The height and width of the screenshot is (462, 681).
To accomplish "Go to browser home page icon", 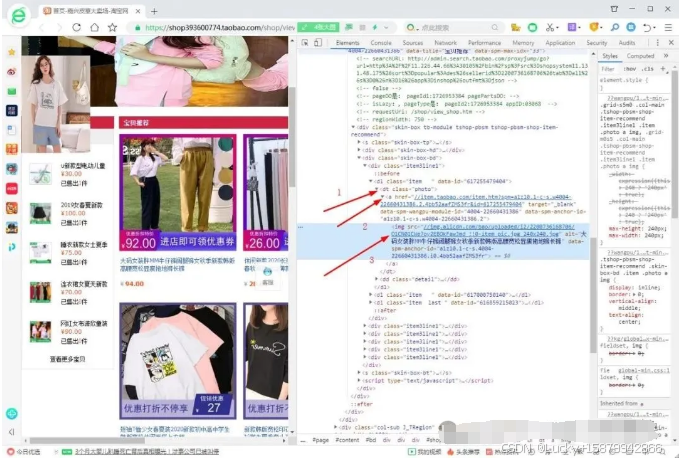I will (94, 27).
